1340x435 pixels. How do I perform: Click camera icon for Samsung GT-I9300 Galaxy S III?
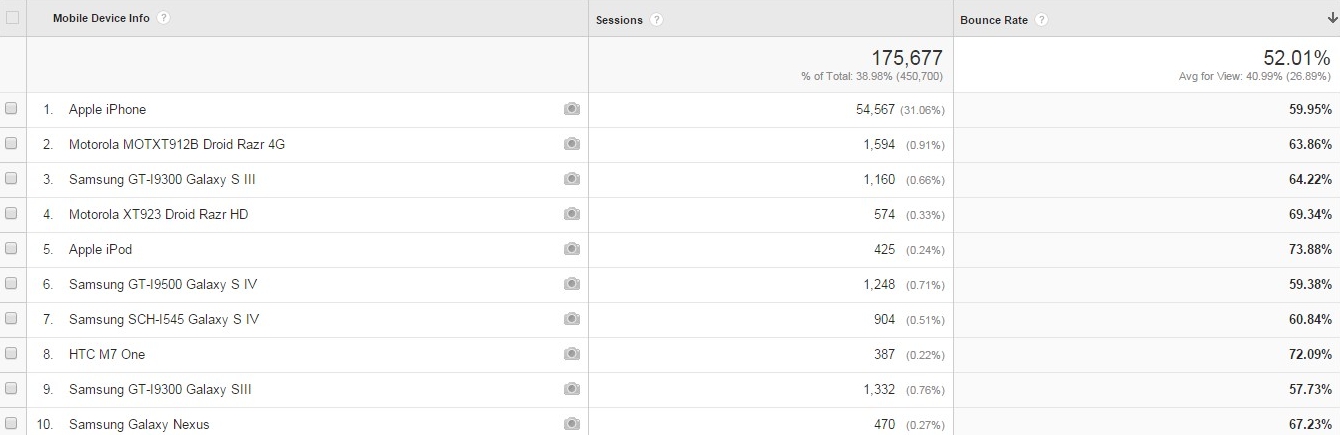pyautogui.click(x=572, y=179)
